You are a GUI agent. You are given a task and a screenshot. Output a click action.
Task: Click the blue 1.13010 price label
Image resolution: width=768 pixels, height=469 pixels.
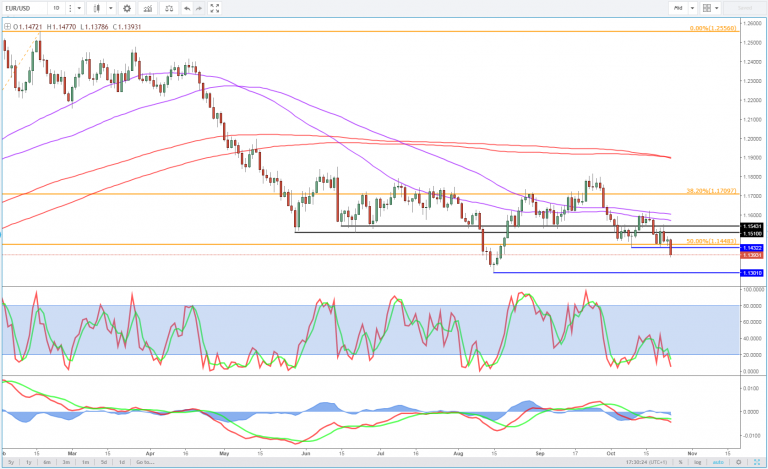pyautogui.click(x=752, y=273)
